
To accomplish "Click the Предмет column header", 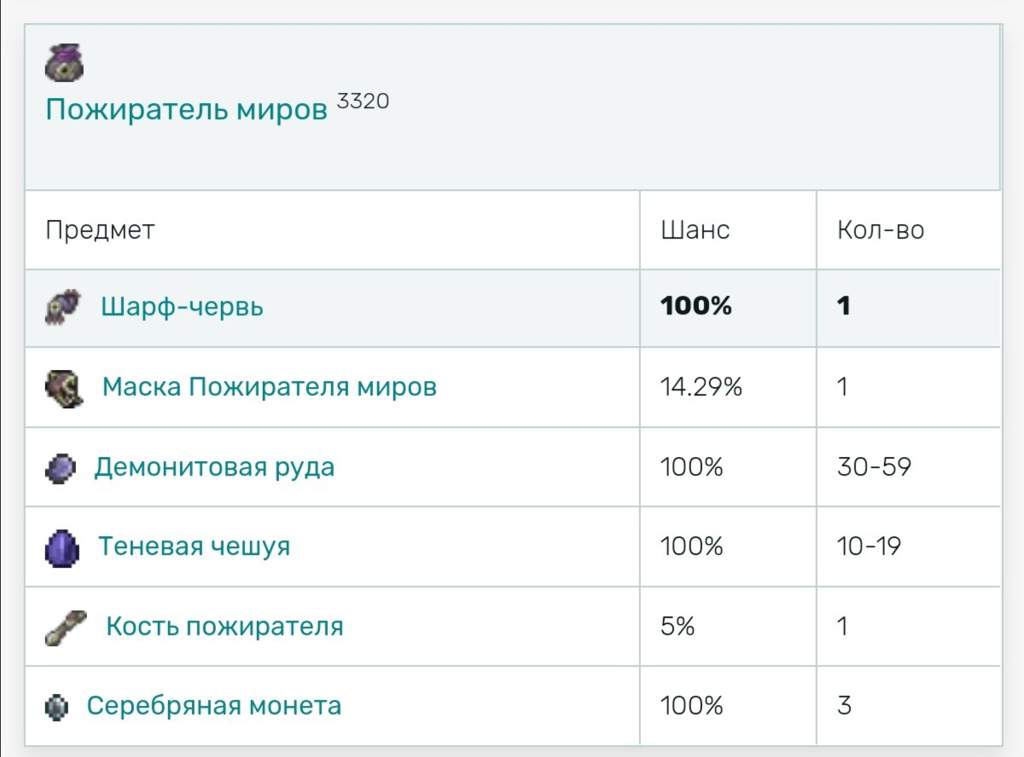I will [100, 230].
